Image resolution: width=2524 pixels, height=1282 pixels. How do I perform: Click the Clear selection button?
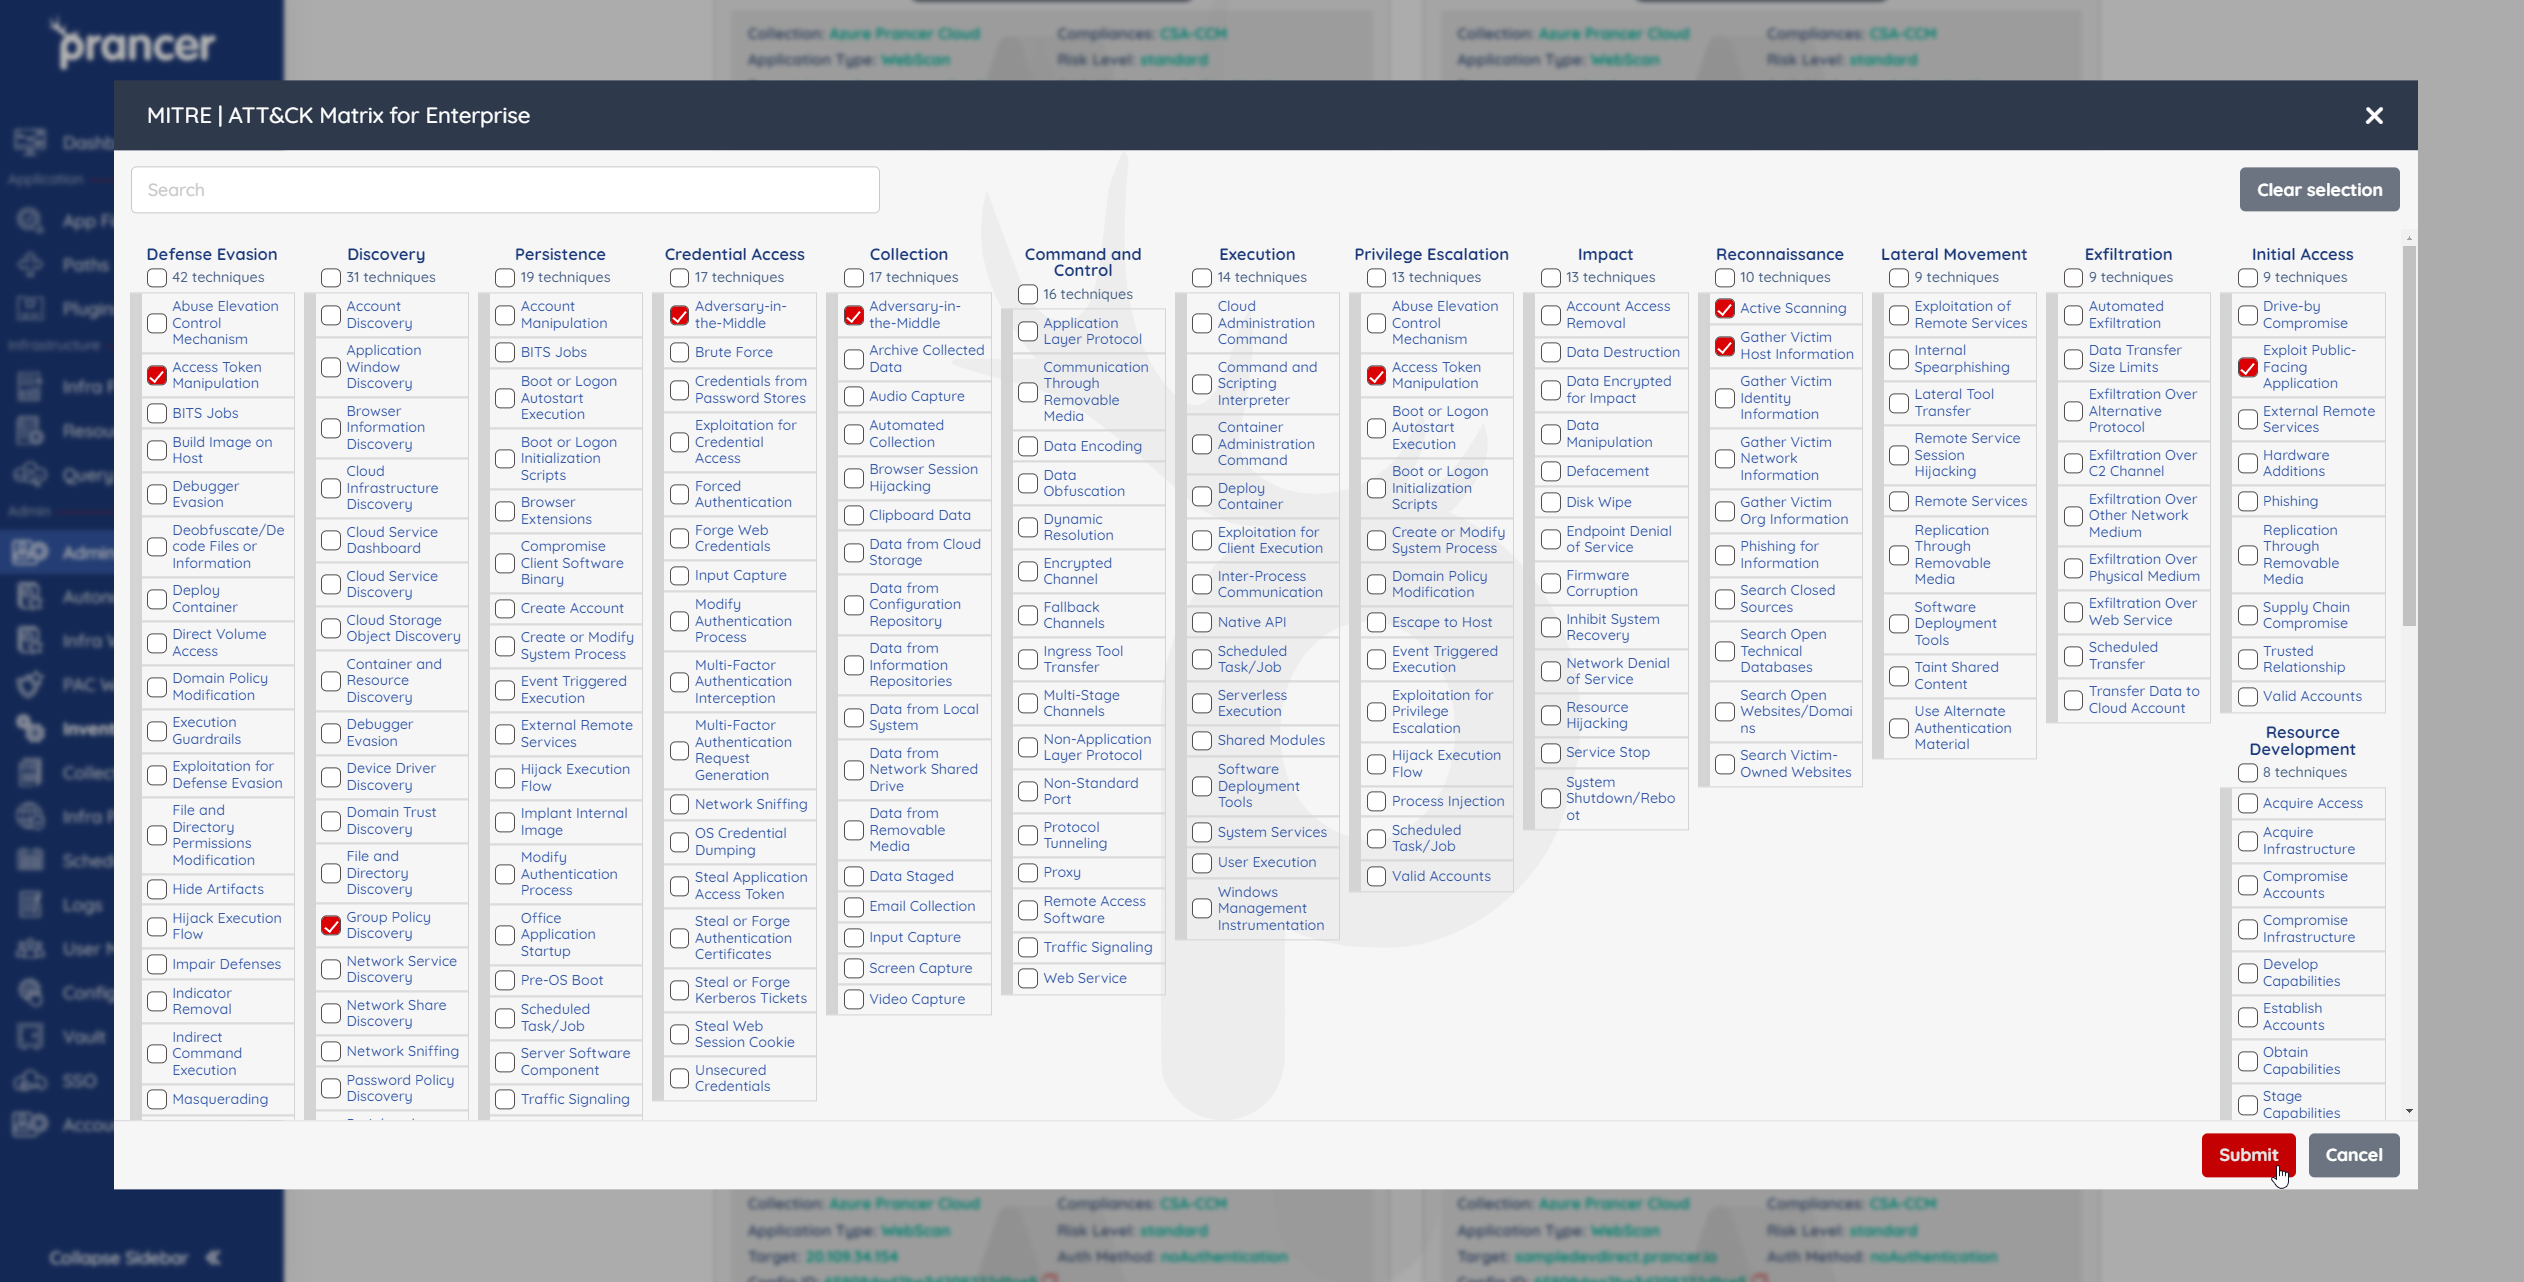tap(2319, 190)
